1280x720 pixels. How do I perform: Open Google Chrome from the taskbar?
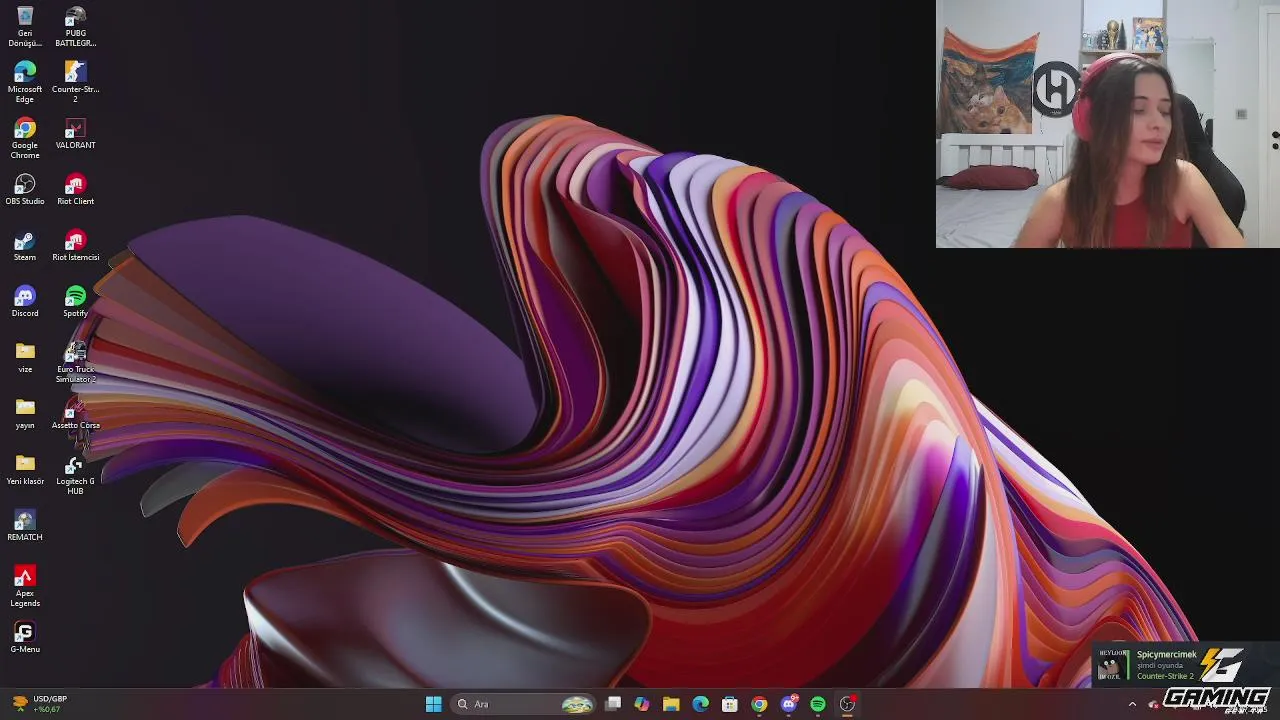click(x=759, y=704)
